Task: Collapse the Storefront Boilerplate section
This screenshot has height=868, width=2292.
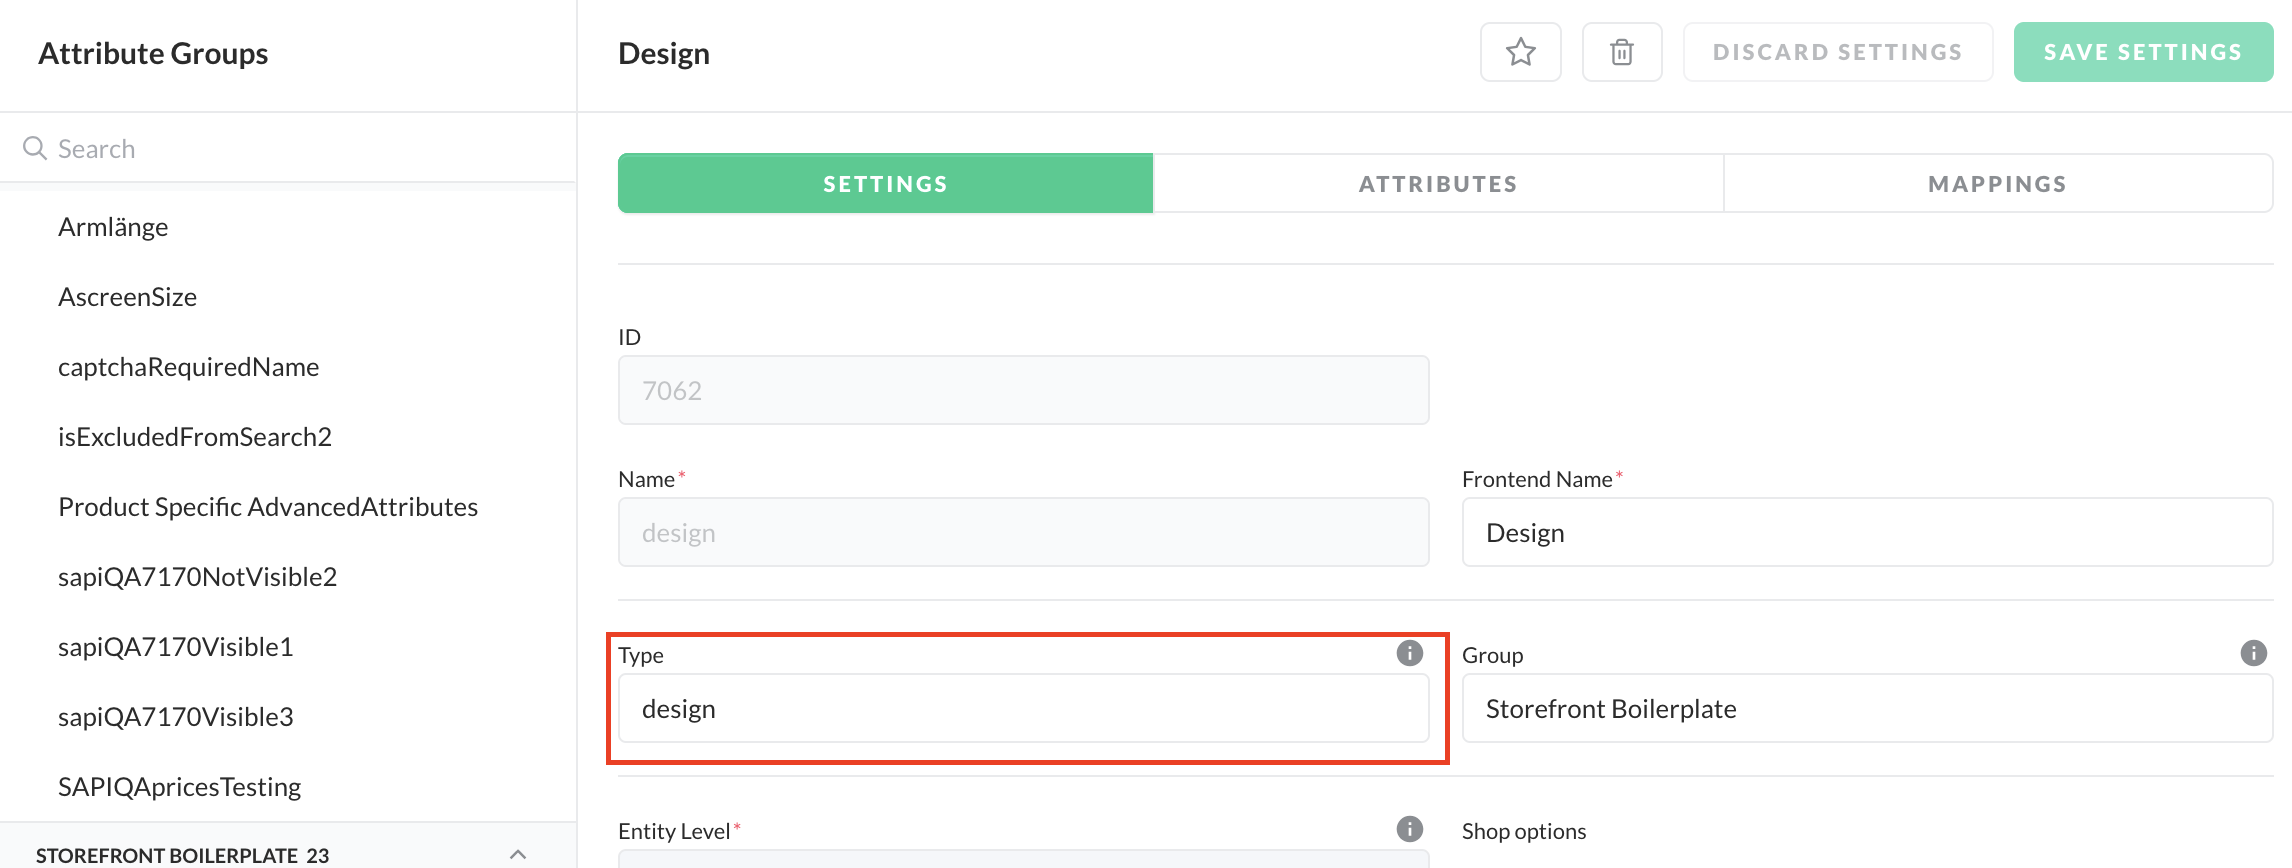Action: tap(517, 854)
